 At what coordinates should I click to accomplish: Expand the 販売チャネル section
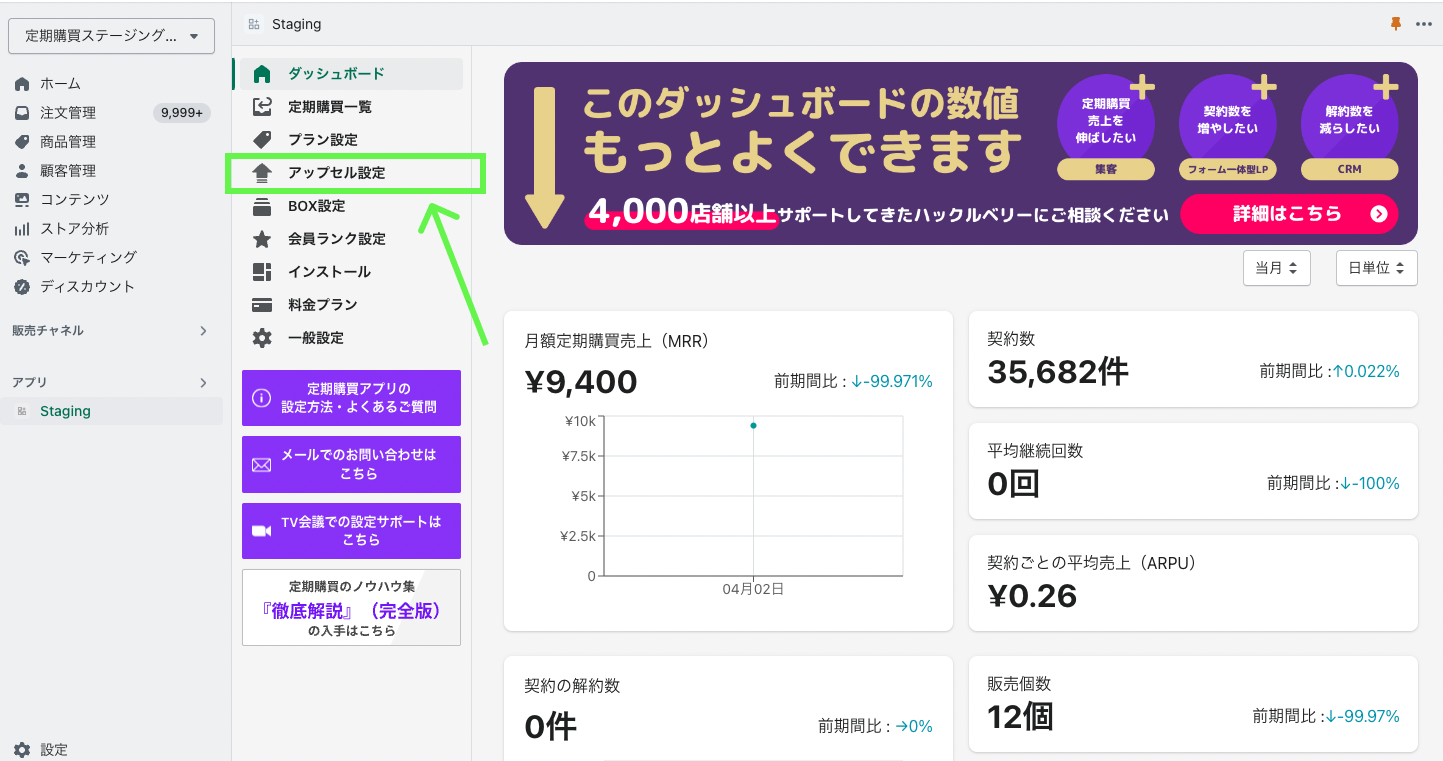[x=203, y=331]
